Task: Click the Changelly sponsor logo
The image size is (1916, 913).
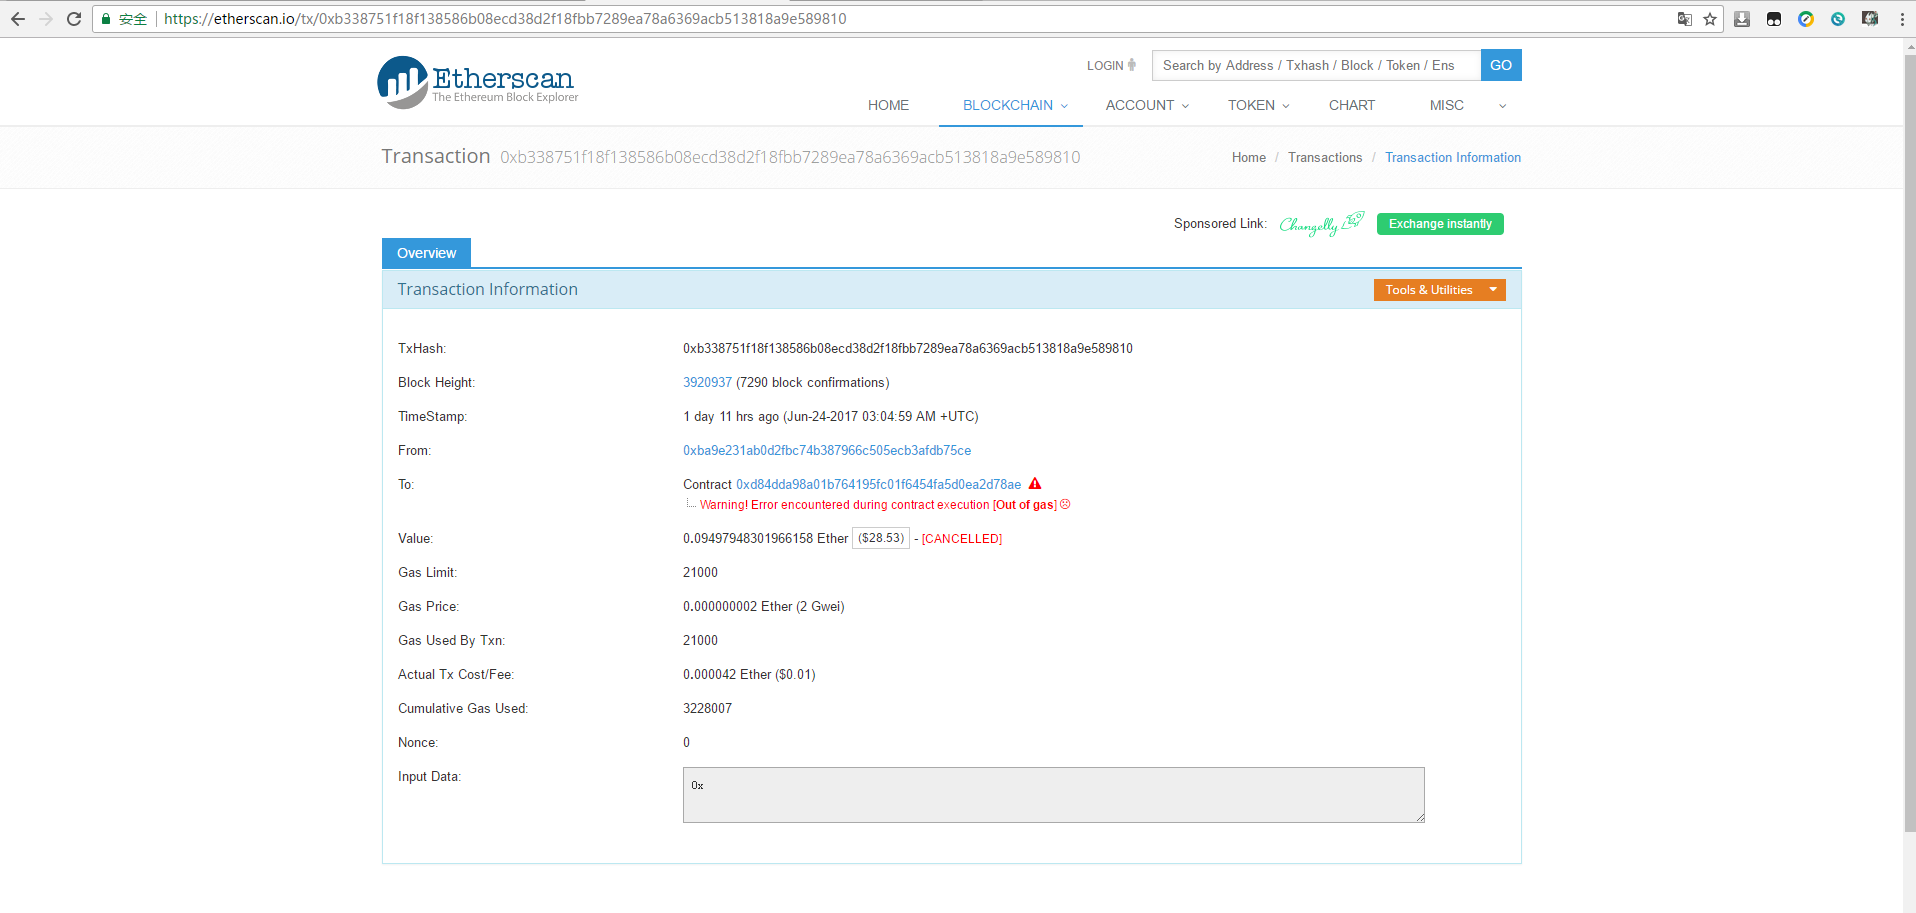Action: click(1321, 223)
